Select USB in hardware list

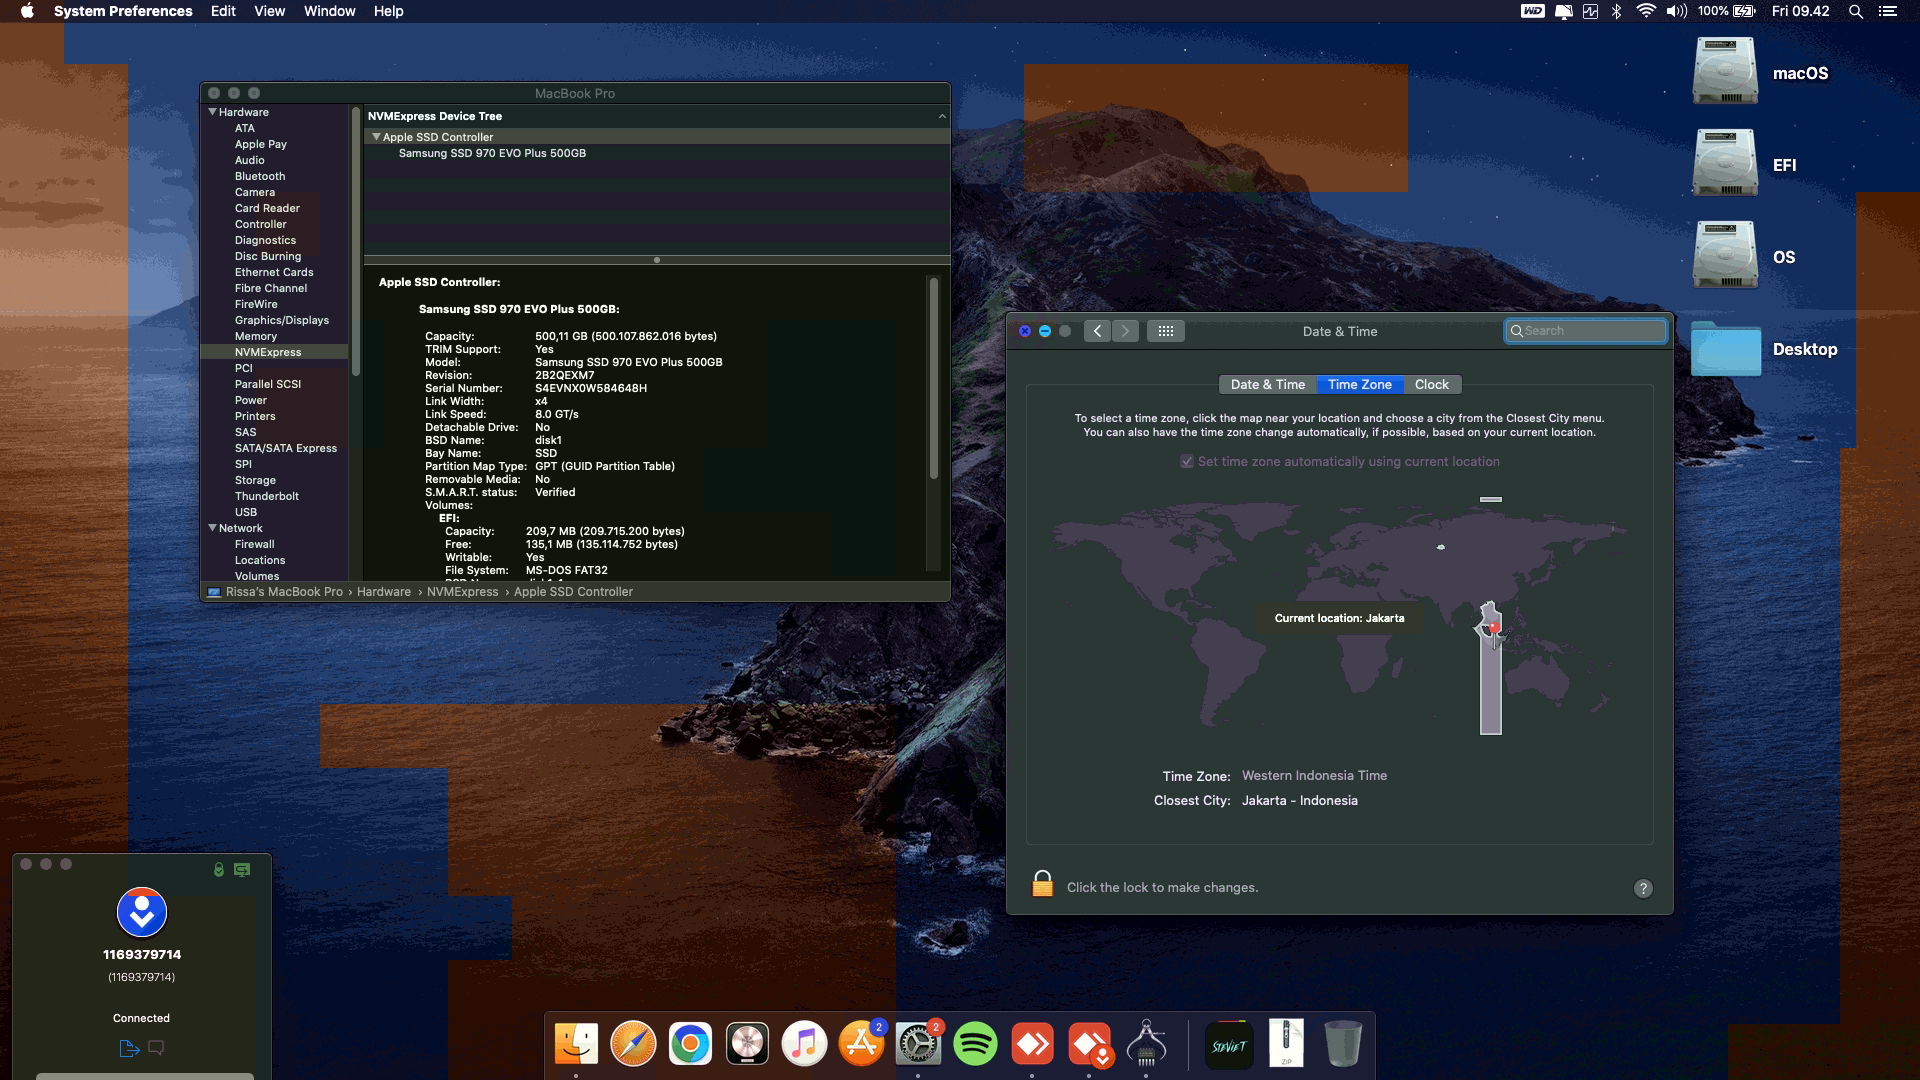tap(245, 512)
